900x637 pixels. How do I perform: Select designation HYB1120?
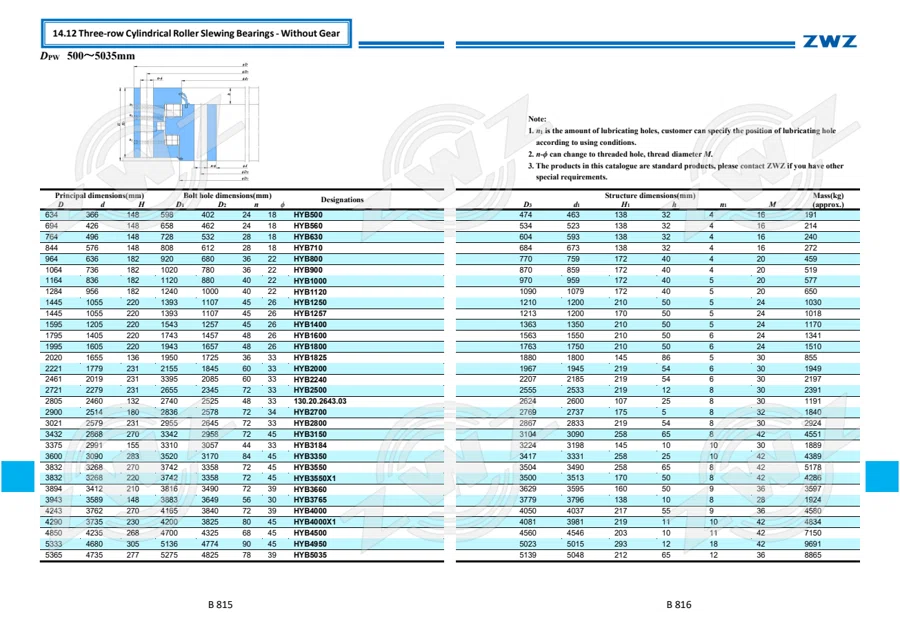(x=310, y=292)
